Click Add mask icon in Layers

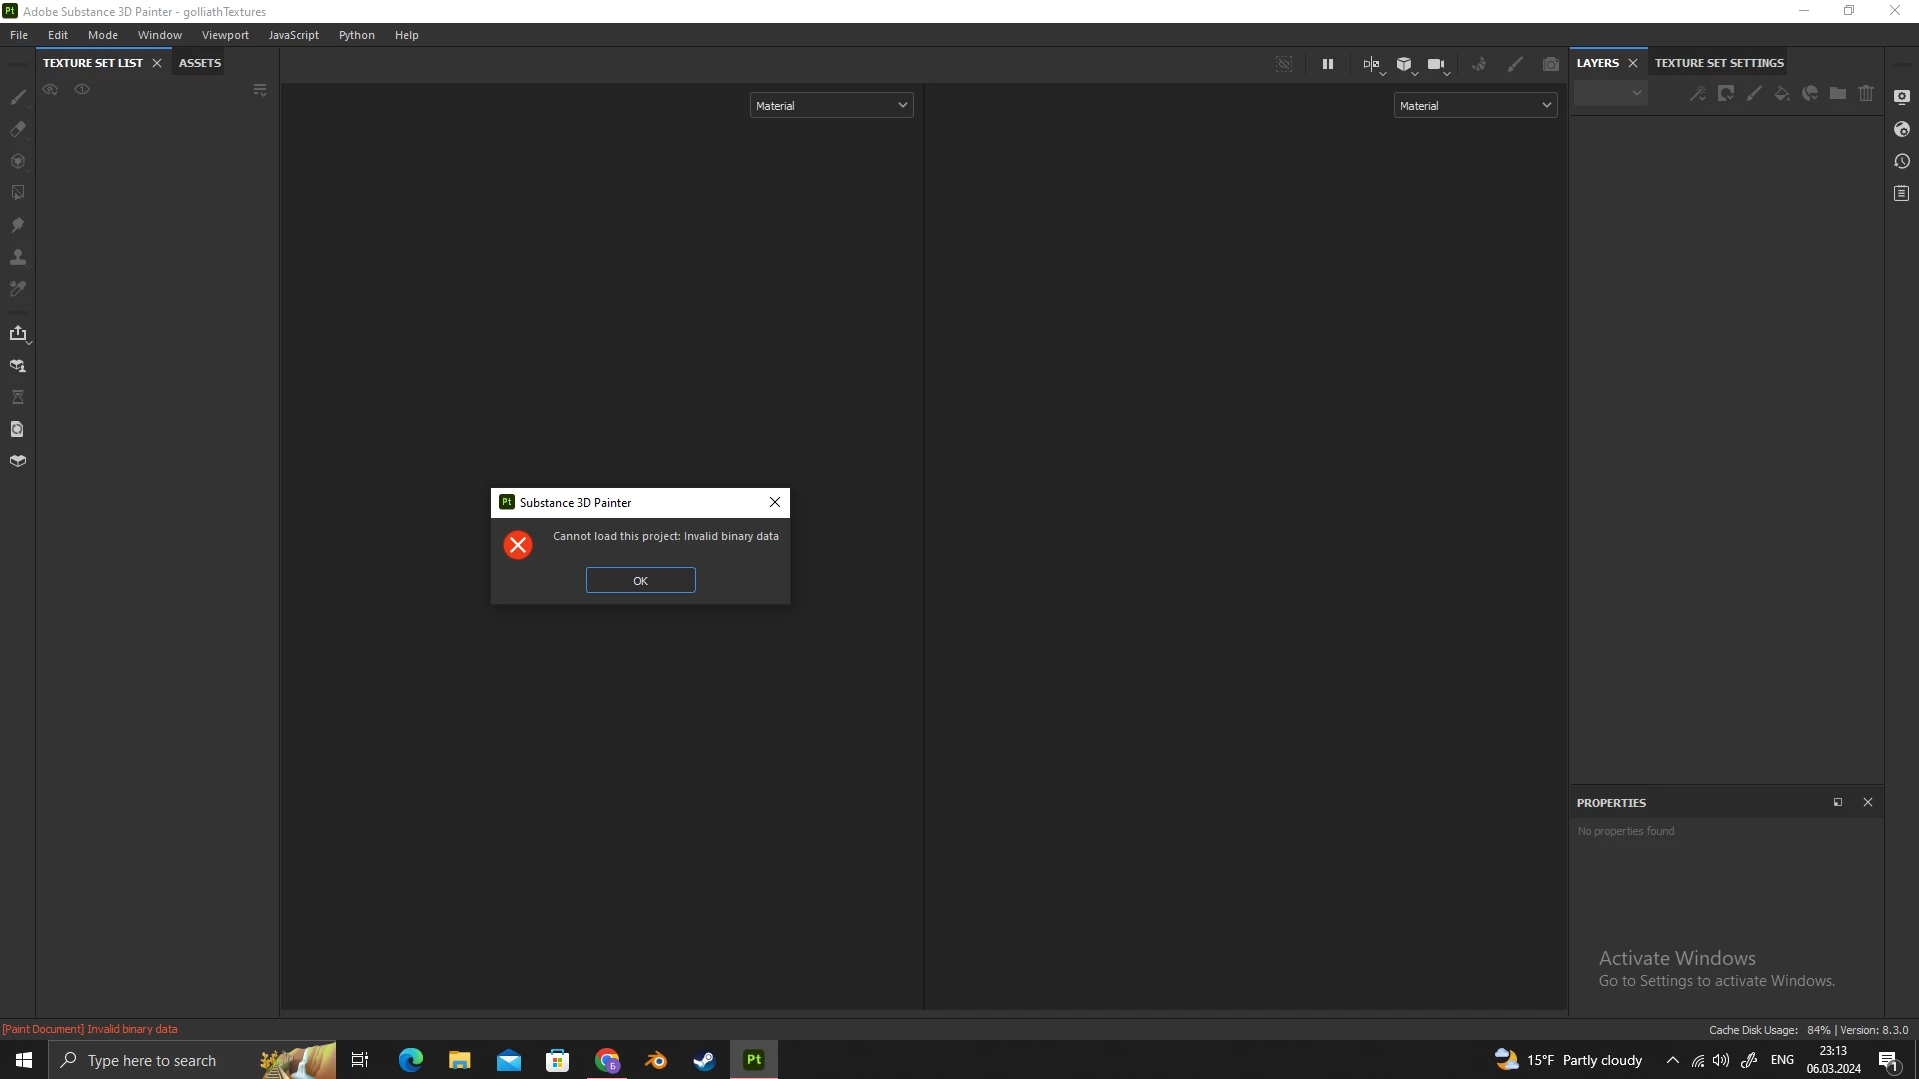pyautogui.click(x=1726, y=93)
